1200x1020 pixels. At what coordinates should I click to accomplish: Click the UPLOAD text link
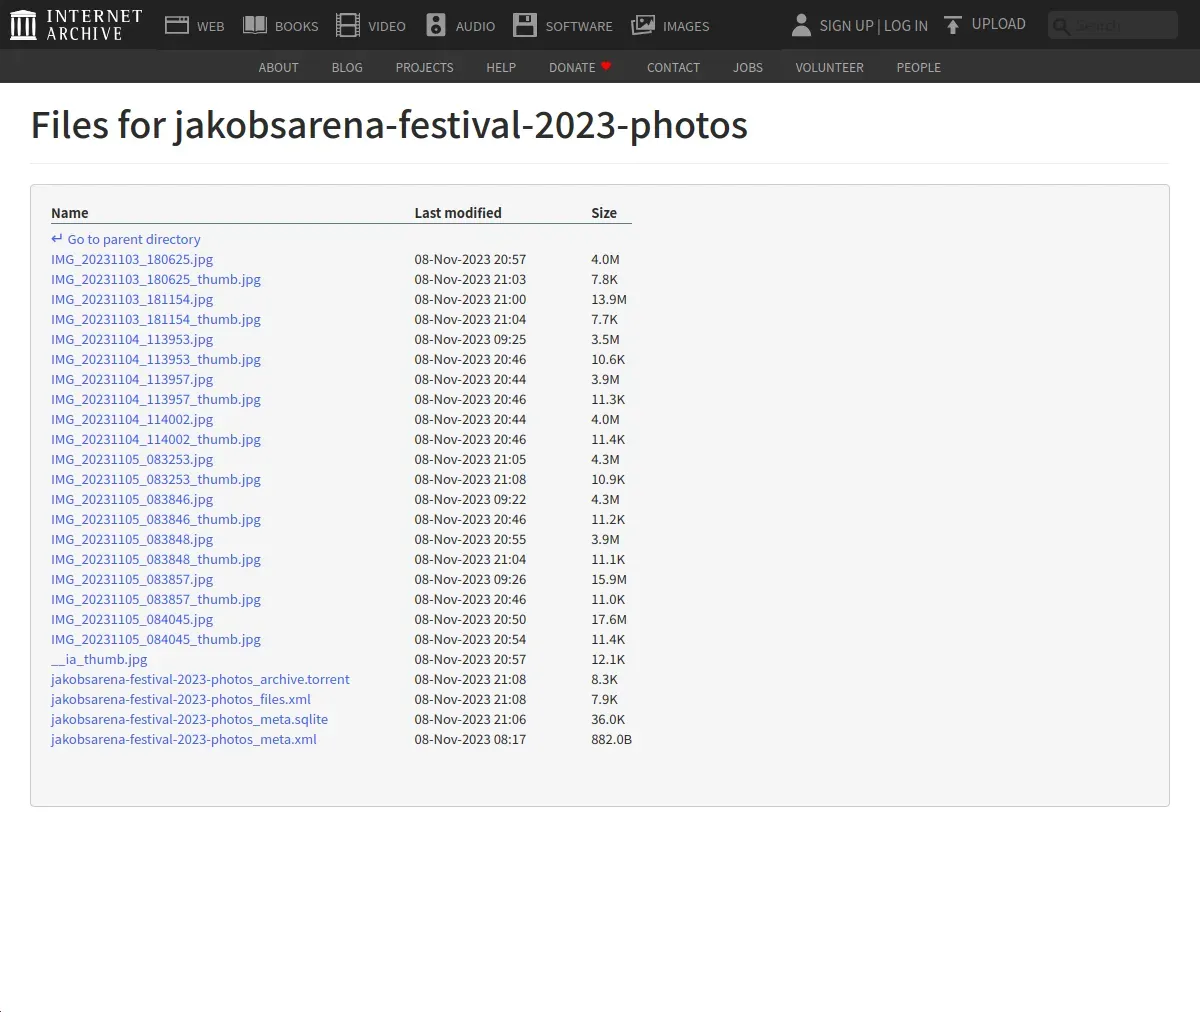(999, 24)
